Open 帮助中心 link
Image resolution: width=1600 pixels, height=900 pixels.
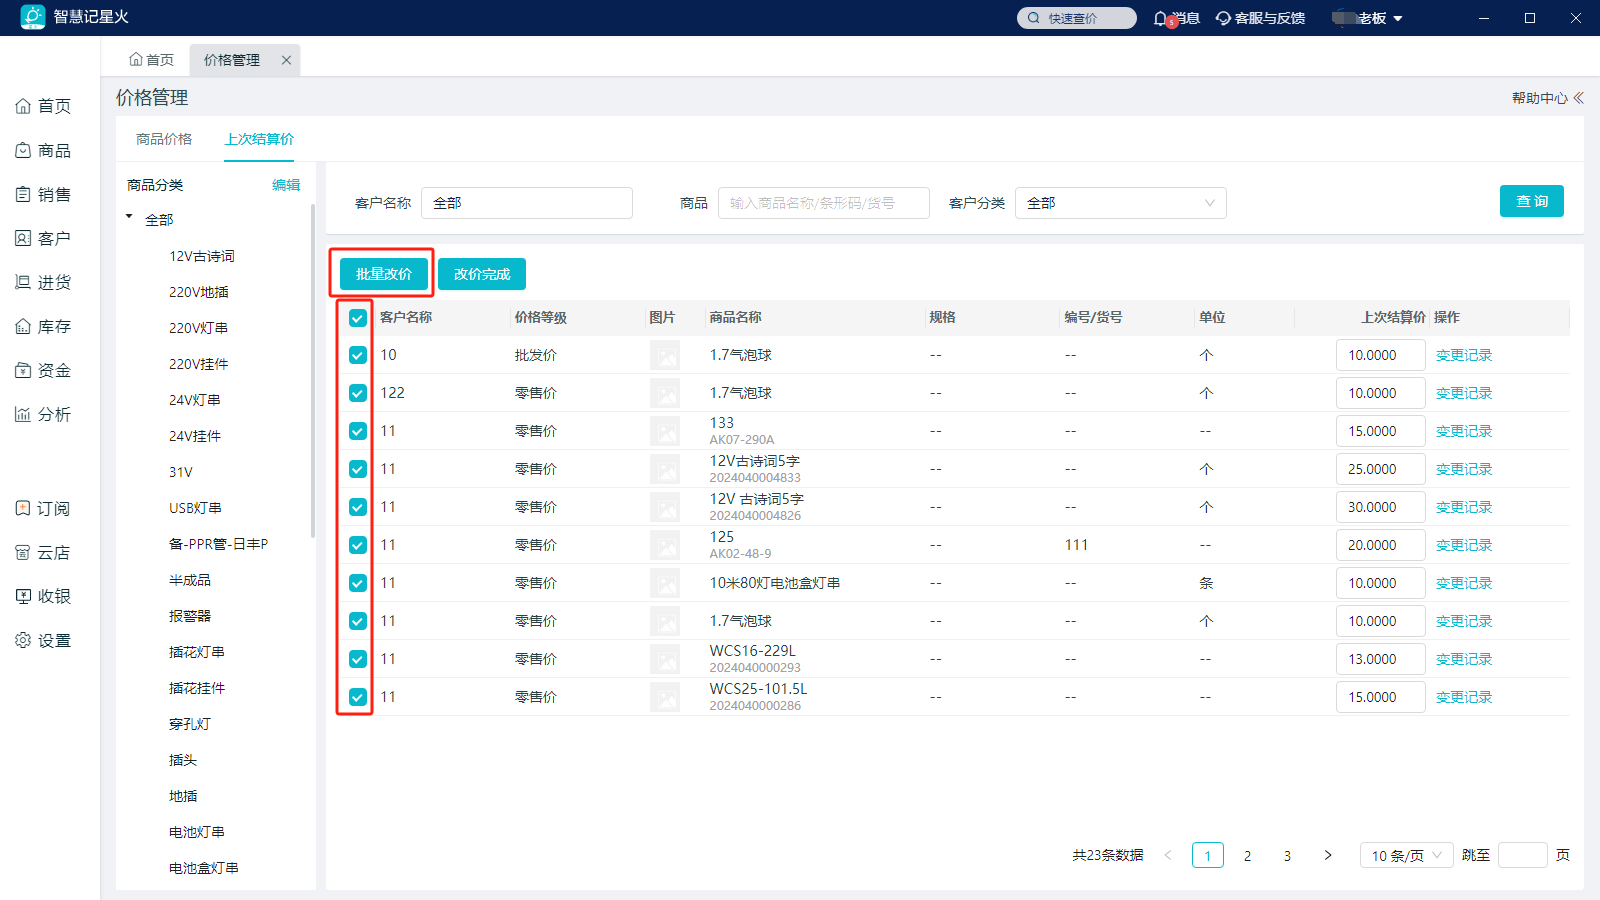point(1540,98)
